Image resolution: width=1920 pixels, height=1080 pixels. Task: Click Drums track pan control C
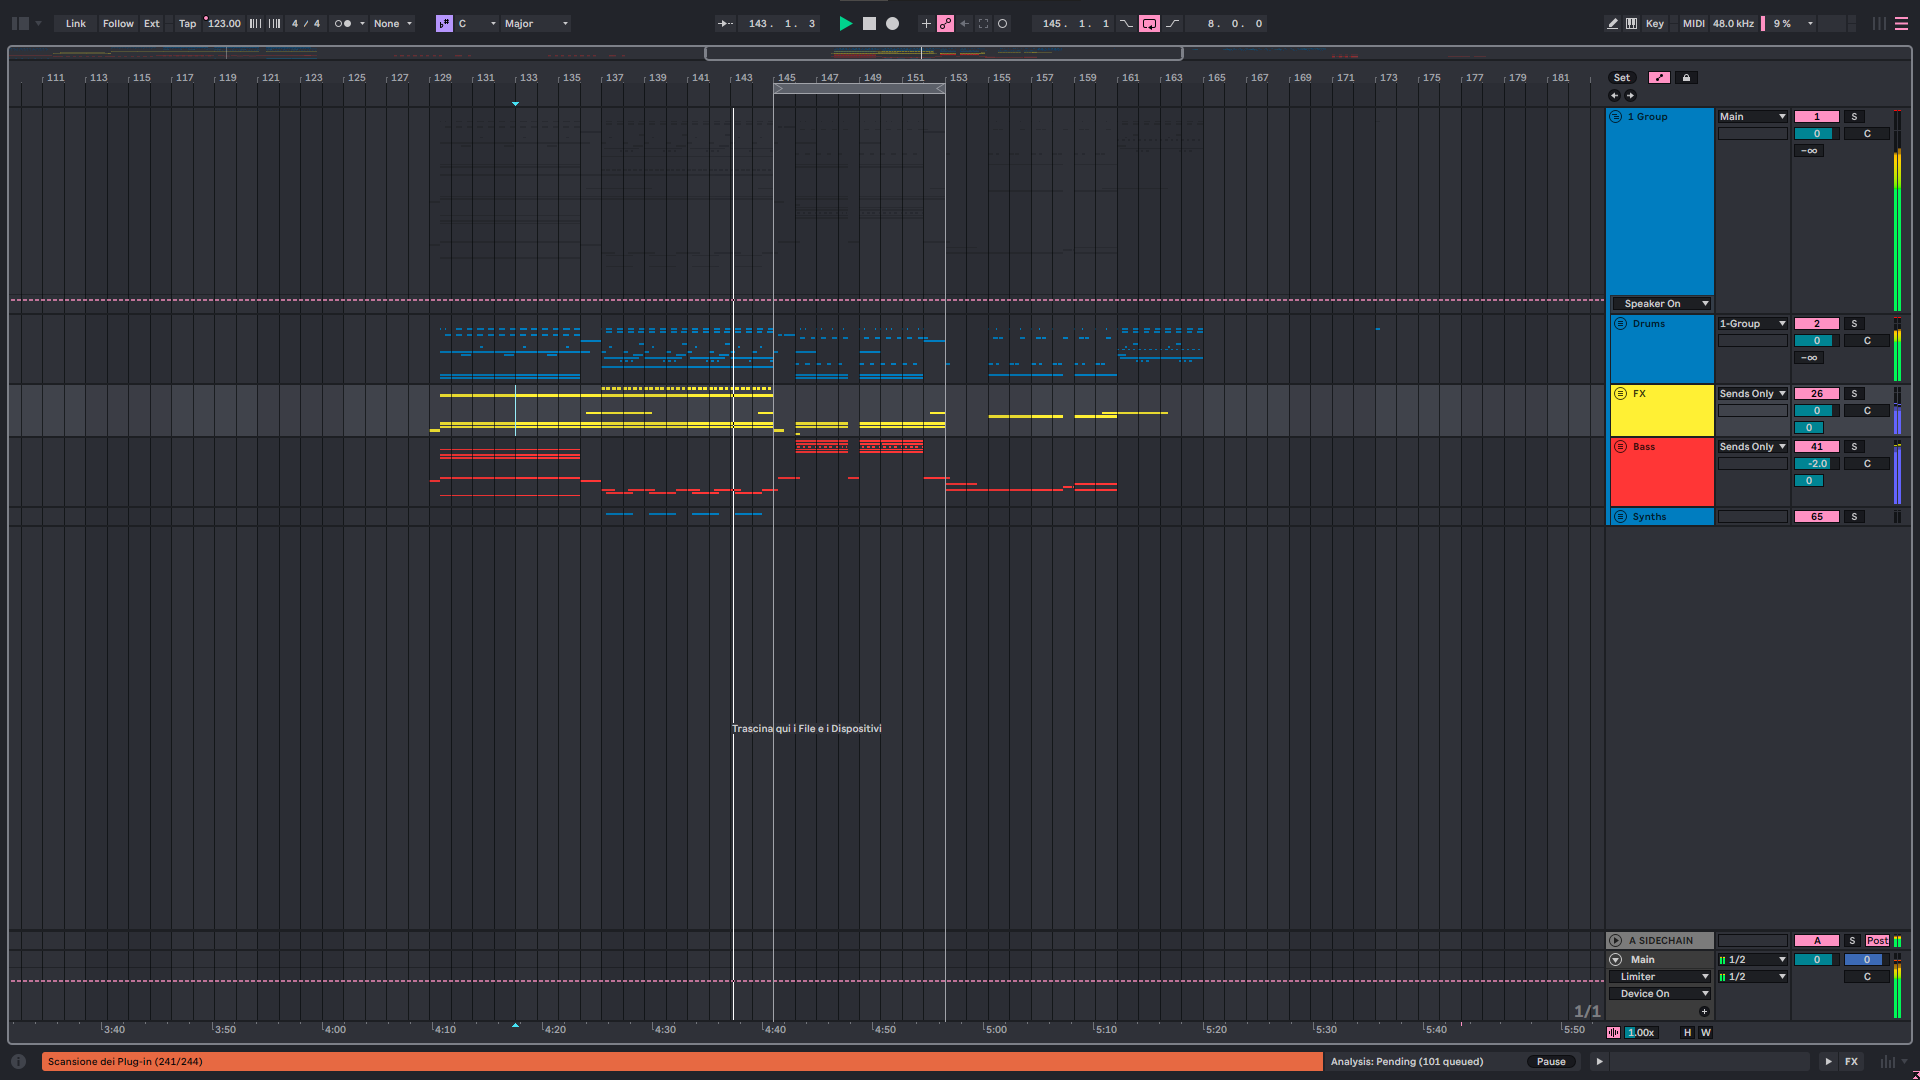coord(1867,341)
